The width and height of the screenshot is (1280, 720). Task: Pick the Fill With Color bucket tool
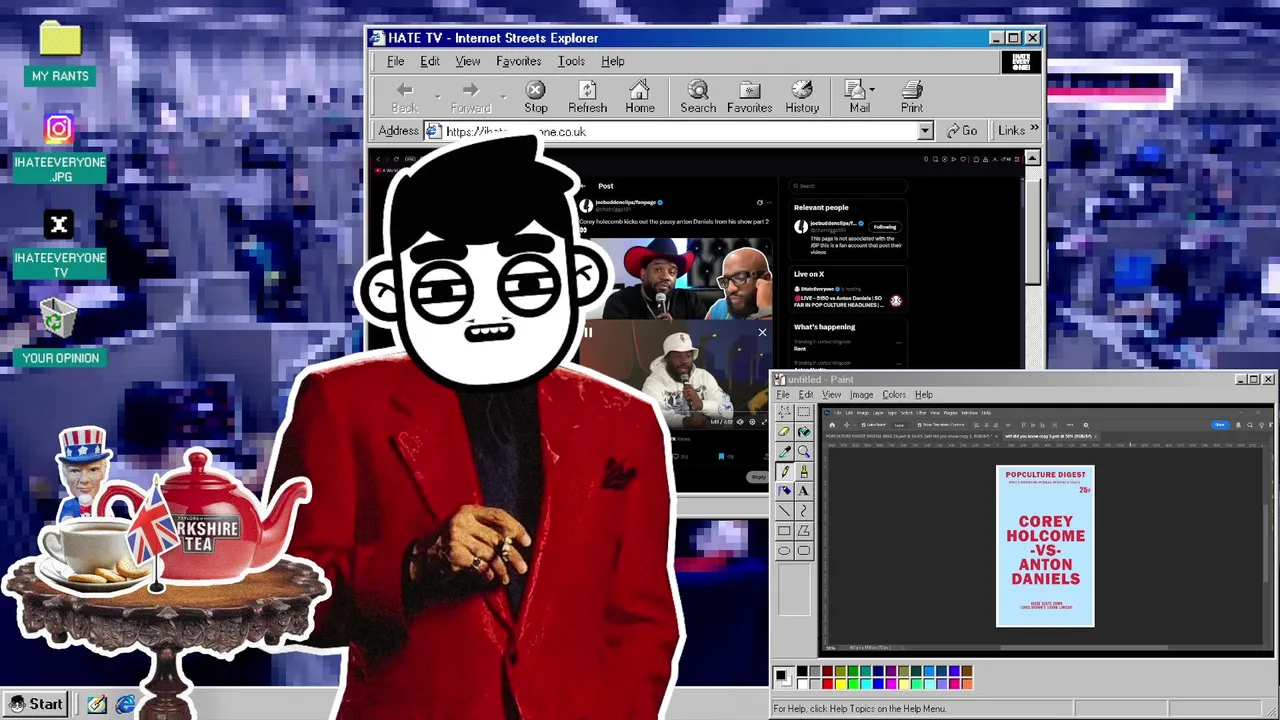804,431
